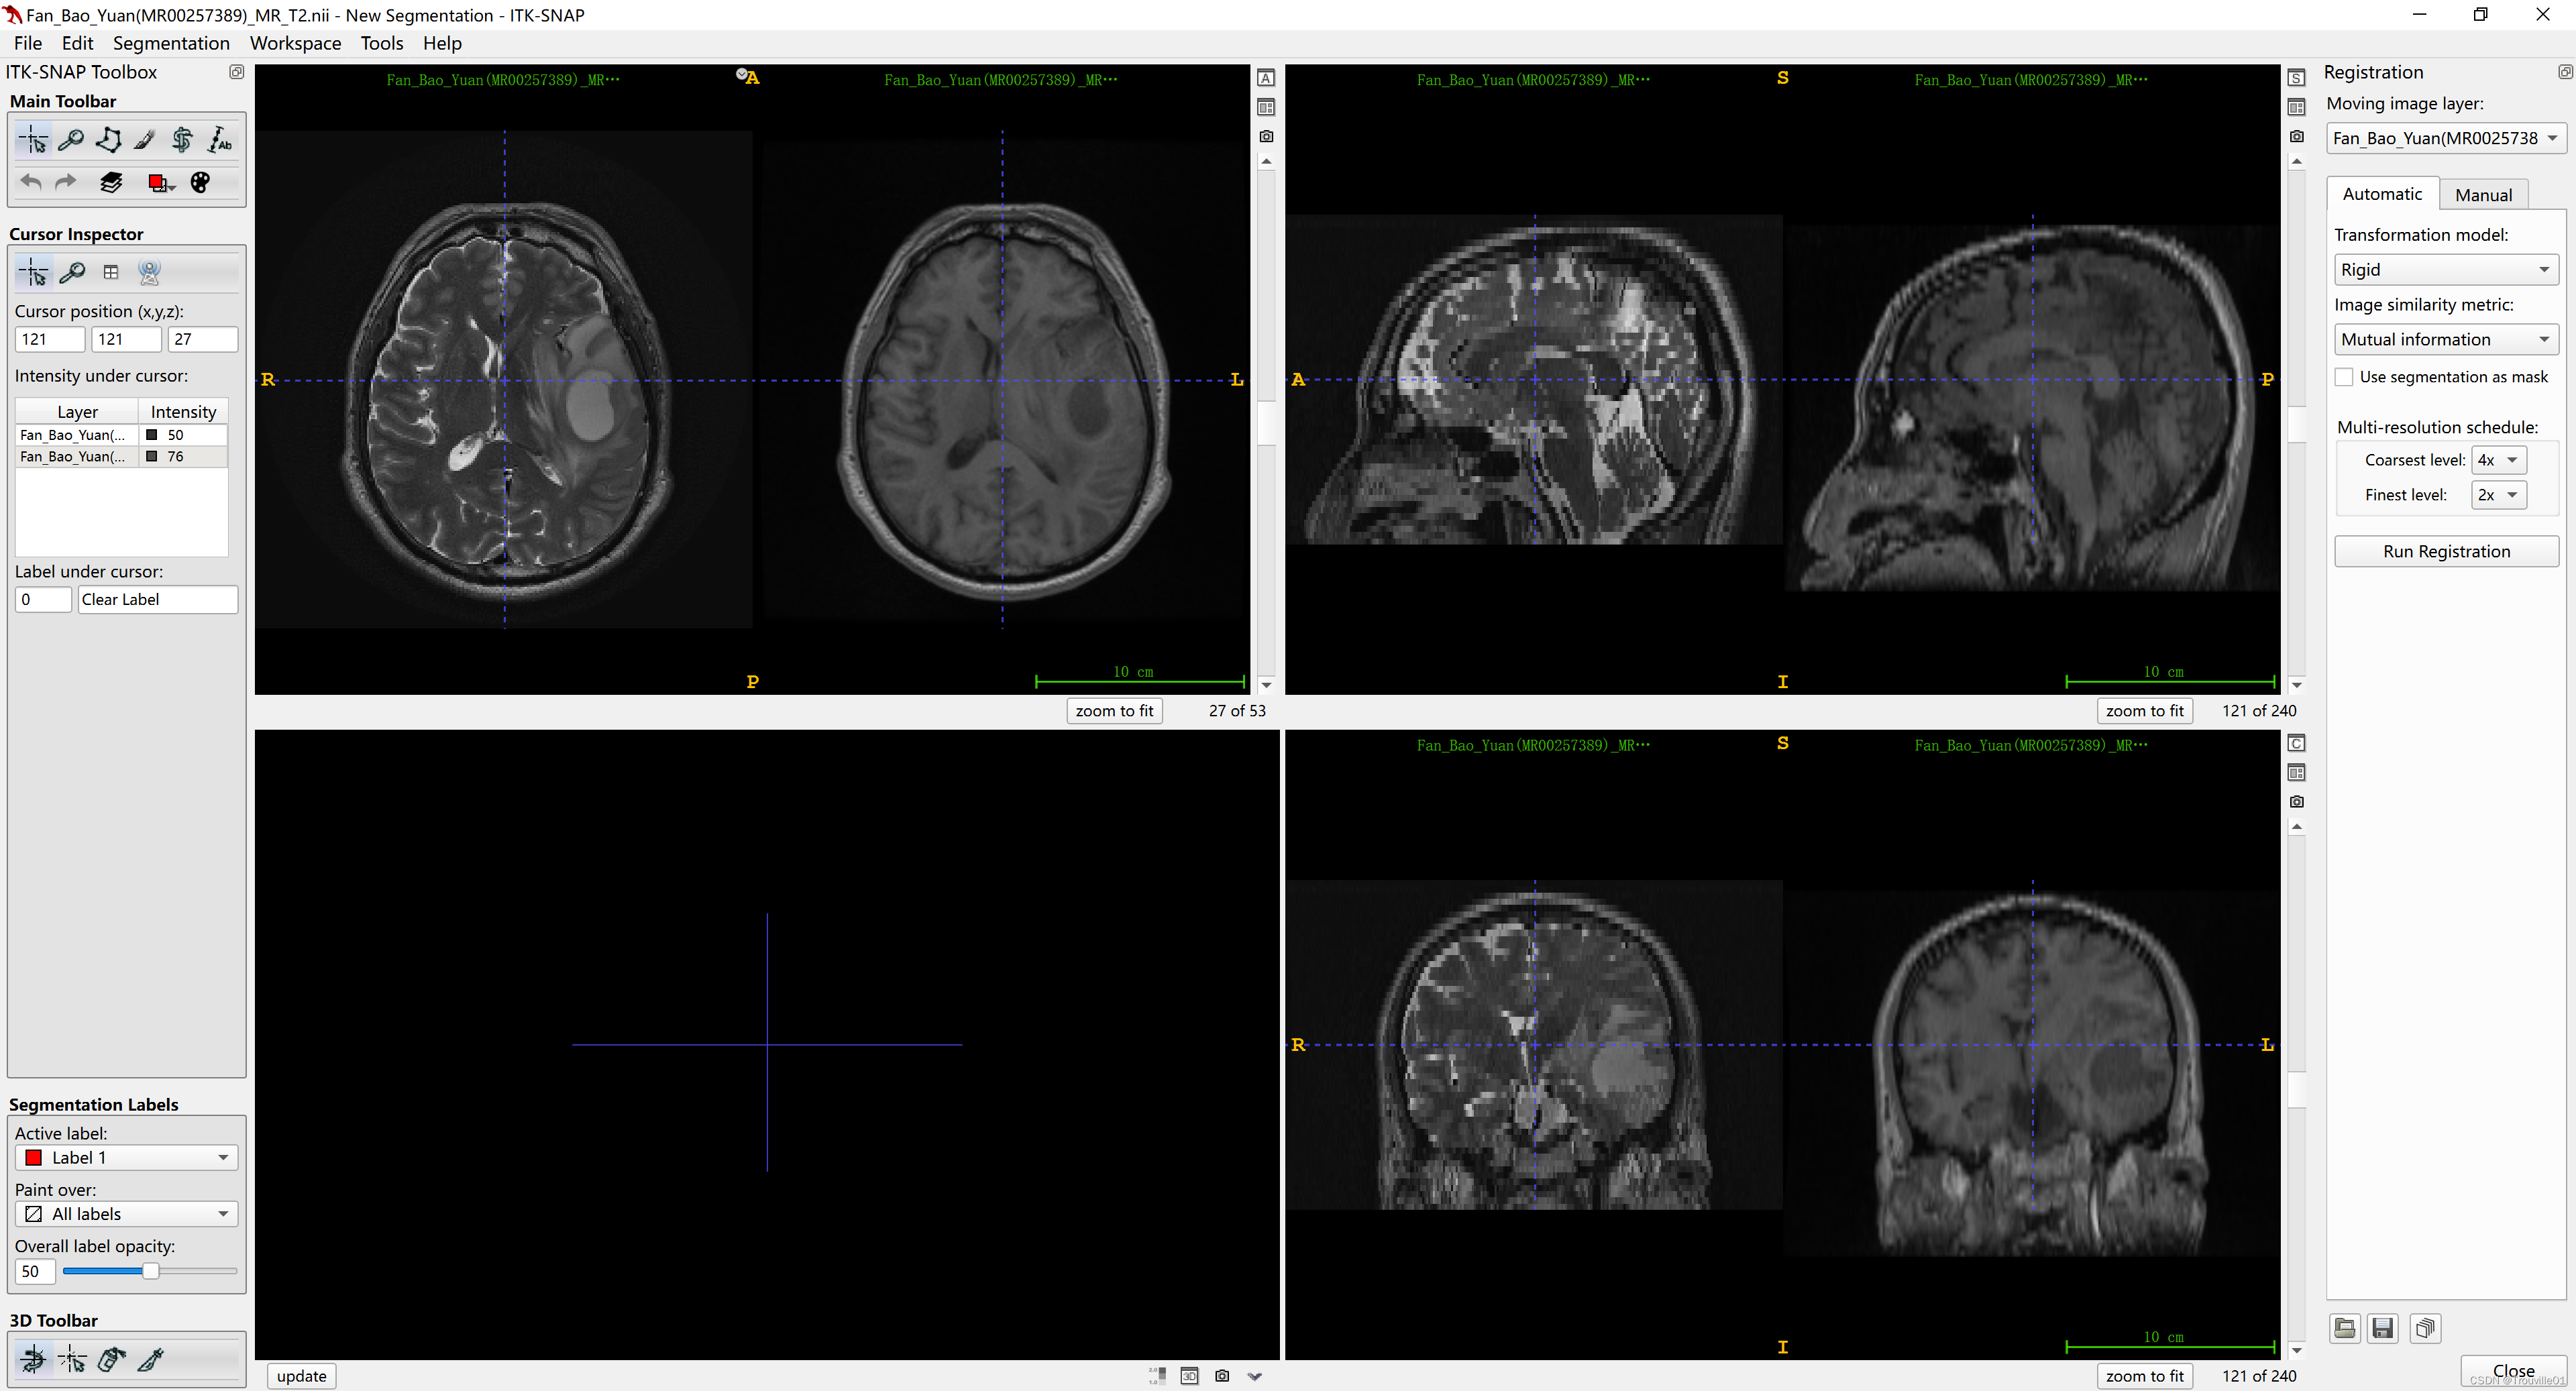
Task: Open the Segmentation menu
Action: (x=171, y=43)
